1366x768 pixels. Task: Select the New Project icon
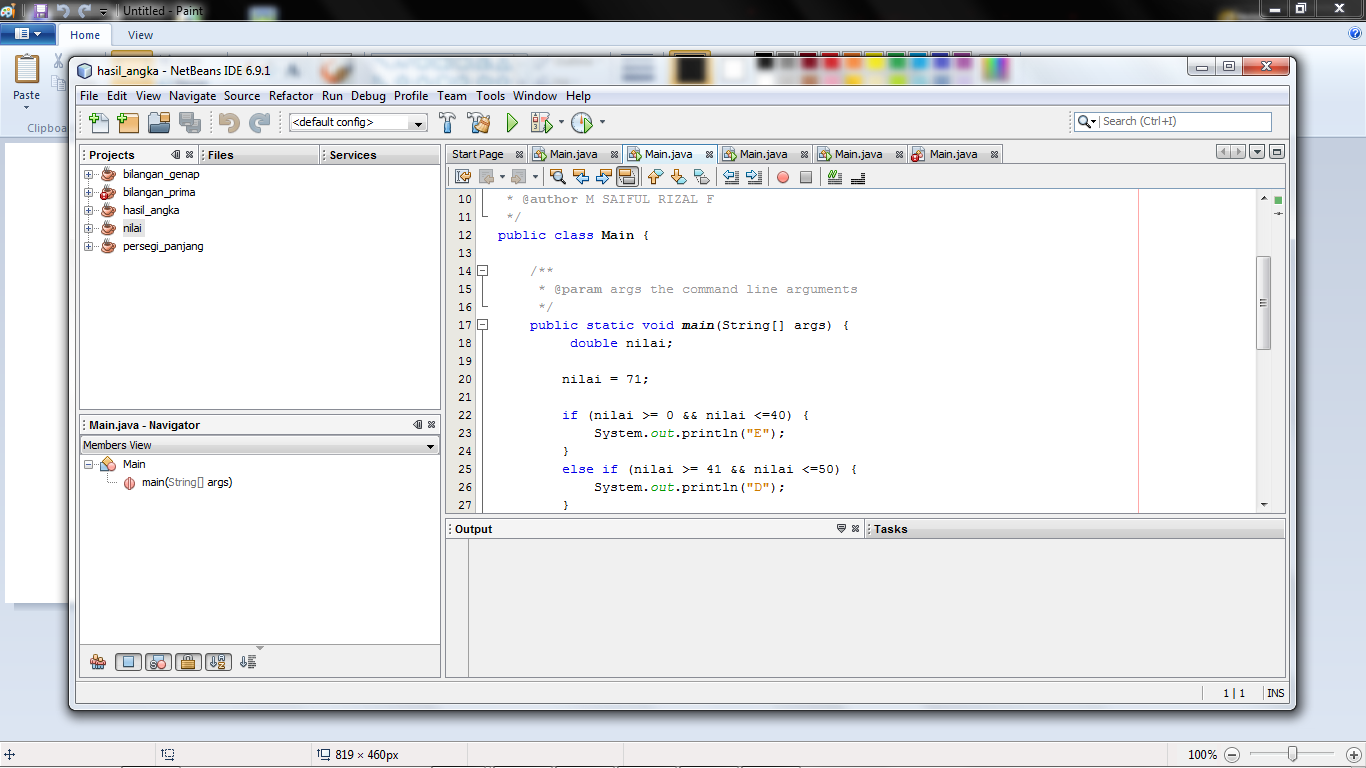pos(127,122)
